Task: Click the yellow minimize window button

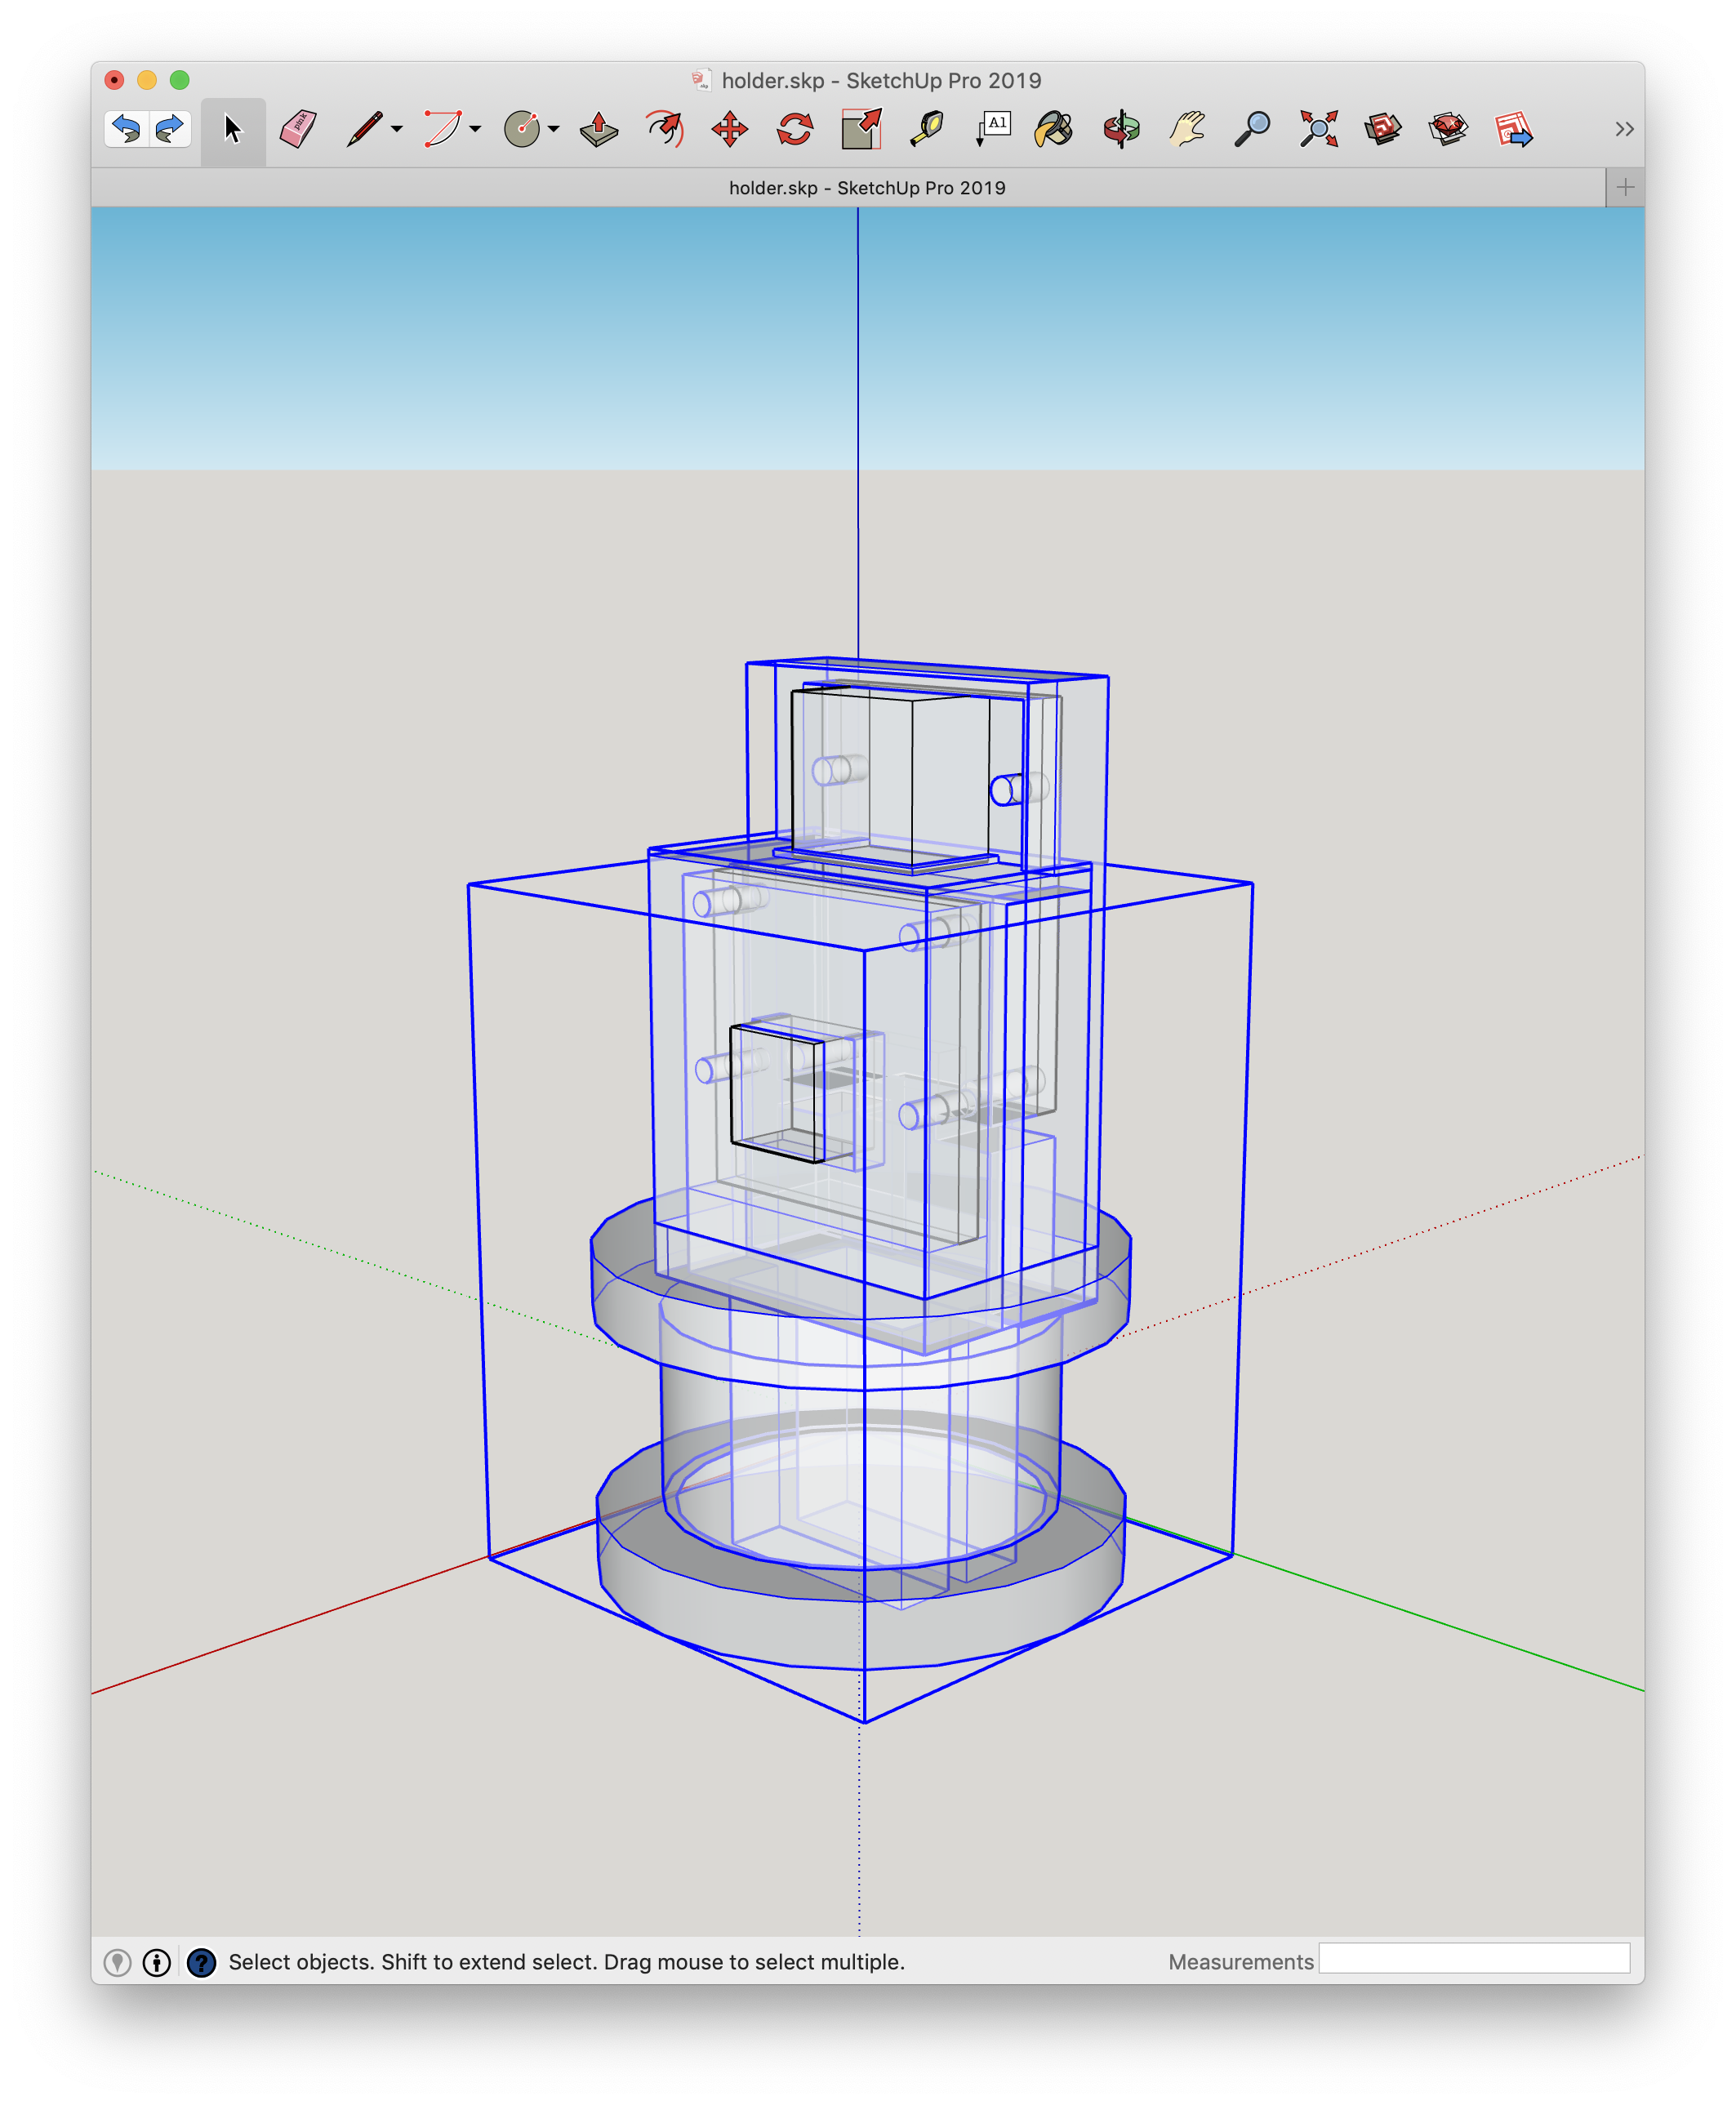Action: click(147, 80)
